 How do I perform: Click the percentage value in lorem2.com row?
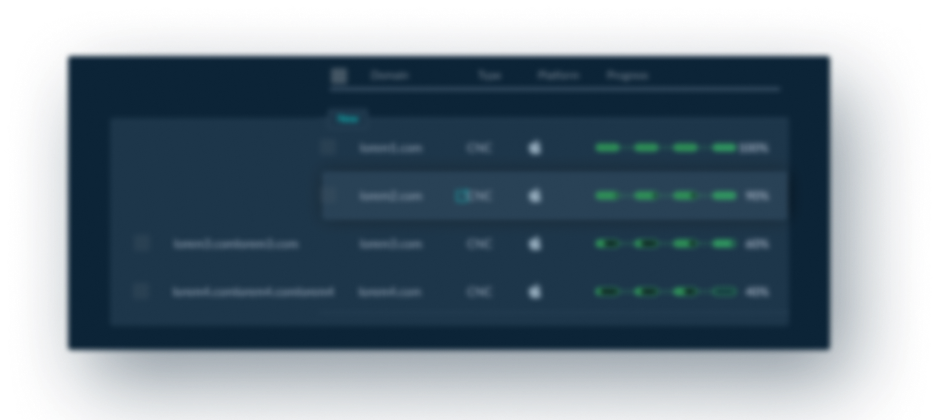757,196
